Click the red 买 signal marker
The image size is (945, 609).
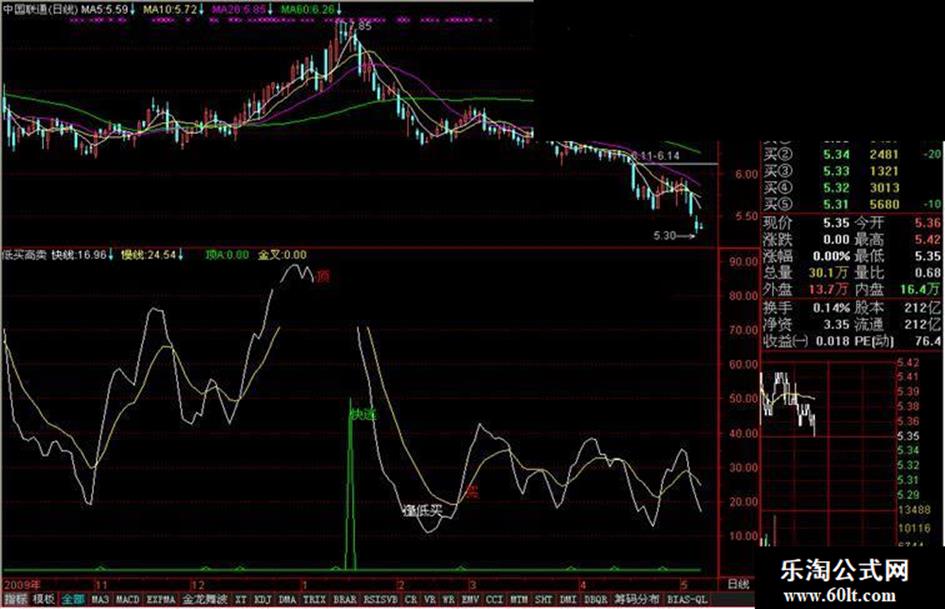[472, 493]
